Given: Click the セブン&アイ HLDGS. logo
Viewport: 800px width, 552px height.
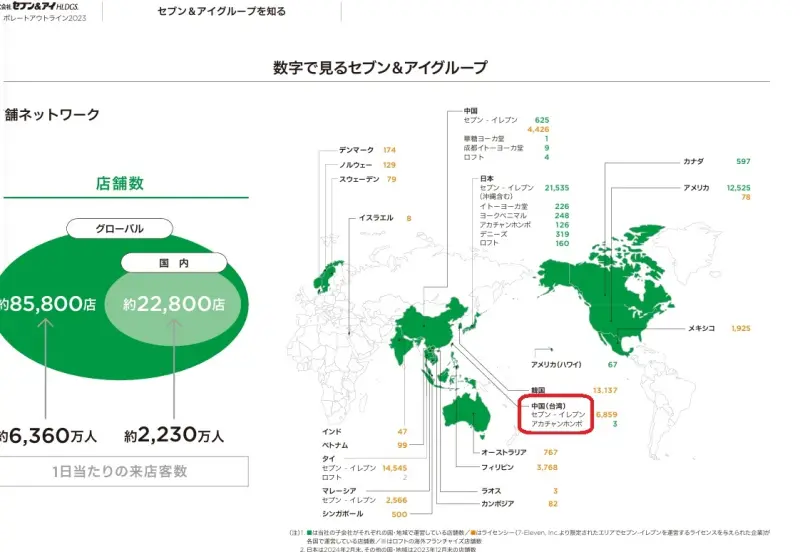Looking at the screenshot, I should tap(40, 7).
